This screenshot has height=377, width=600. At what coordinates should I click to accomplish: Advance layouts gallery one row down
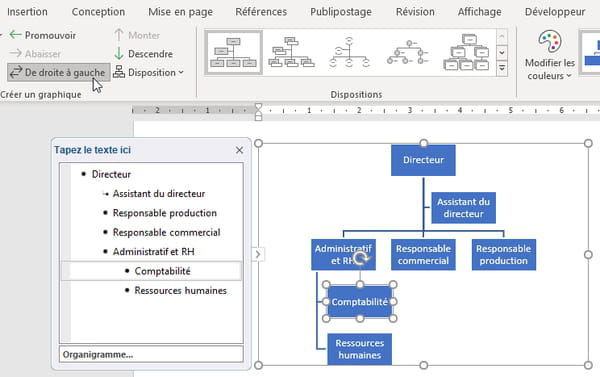click(502, 52)
